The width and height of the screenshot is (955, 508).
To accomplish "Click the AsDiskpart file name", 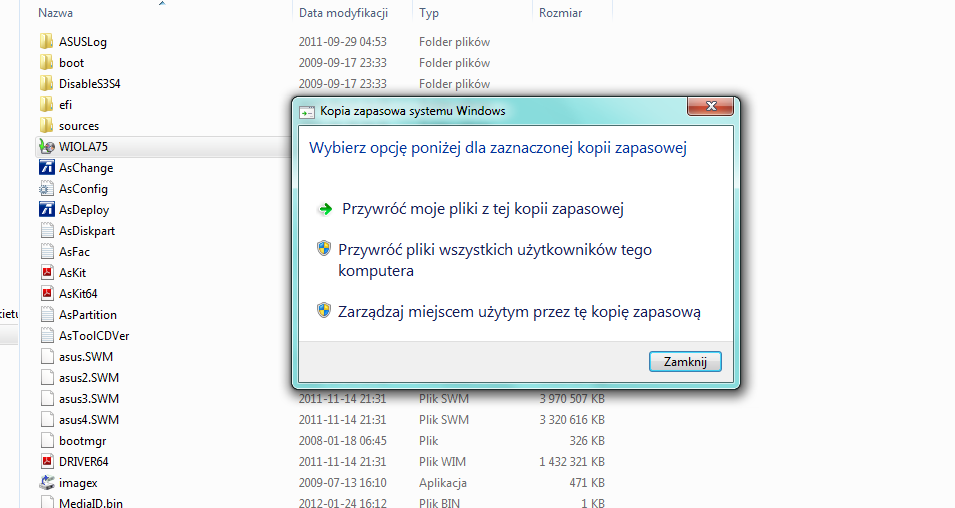I will click(x=86, y=231).
